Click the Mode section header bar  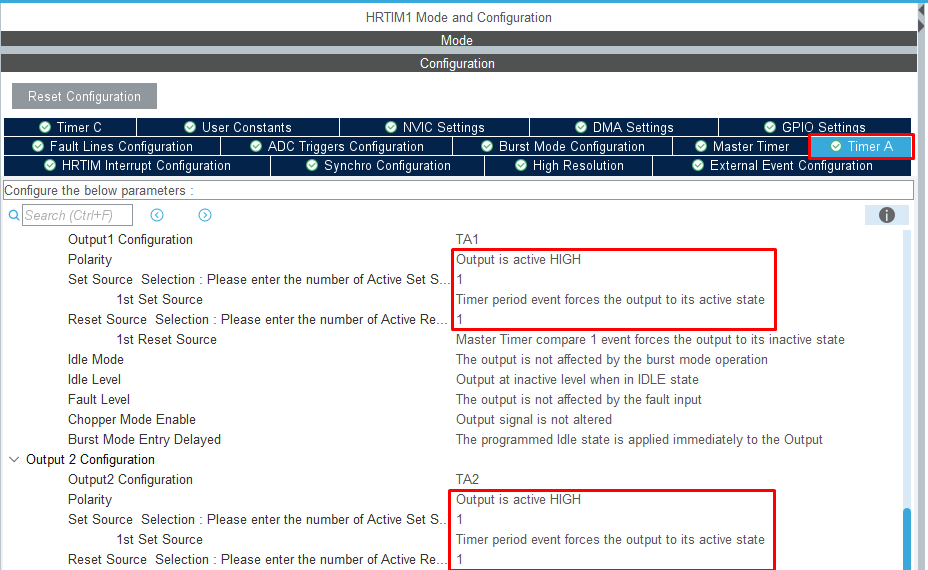pos(459,40)
